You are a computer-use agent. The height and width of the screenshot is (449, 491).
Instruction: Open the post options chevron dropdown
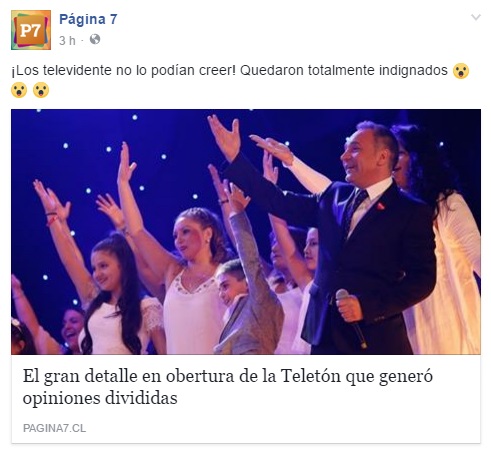pos(476,17)
